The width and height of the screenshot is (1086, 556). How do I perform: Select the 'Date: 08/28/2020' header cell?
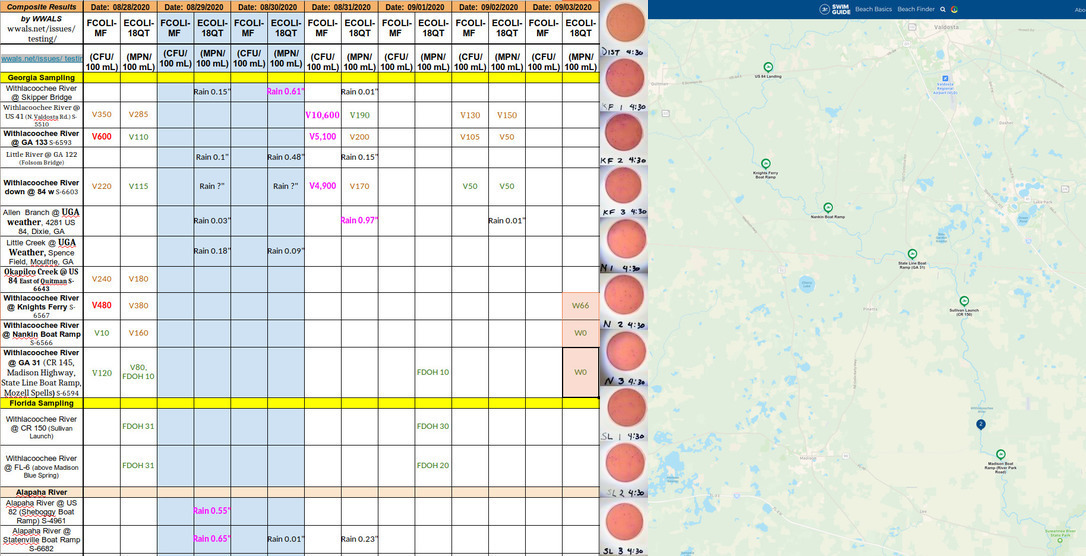point(121,6)
